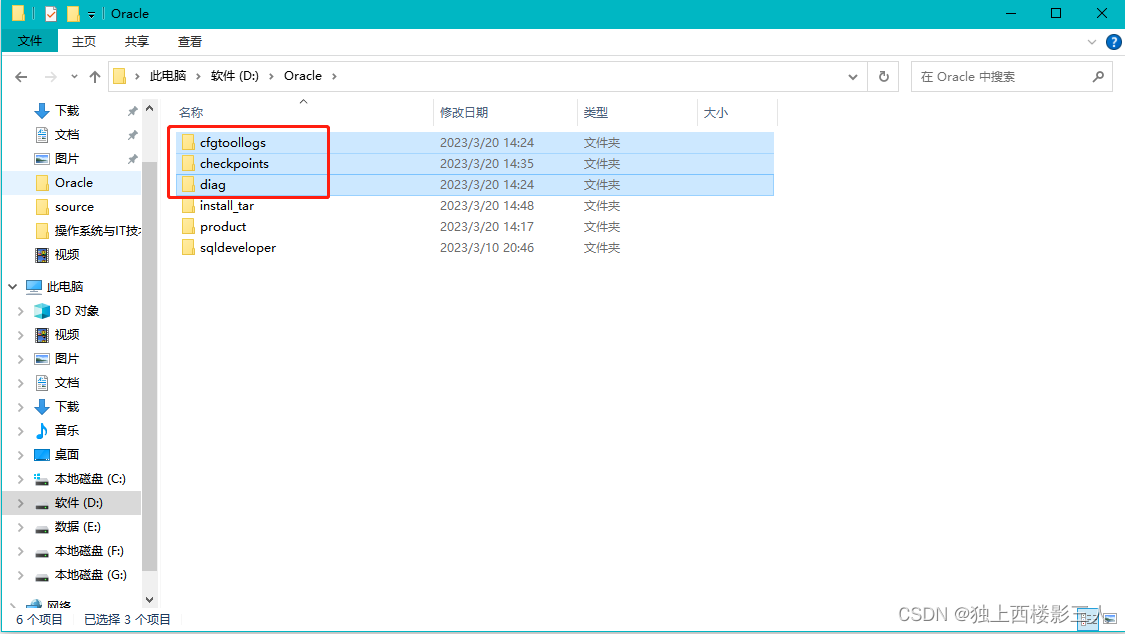Sort files by the 大小 column
1125x634 pixels.
(x=715, y=113)
